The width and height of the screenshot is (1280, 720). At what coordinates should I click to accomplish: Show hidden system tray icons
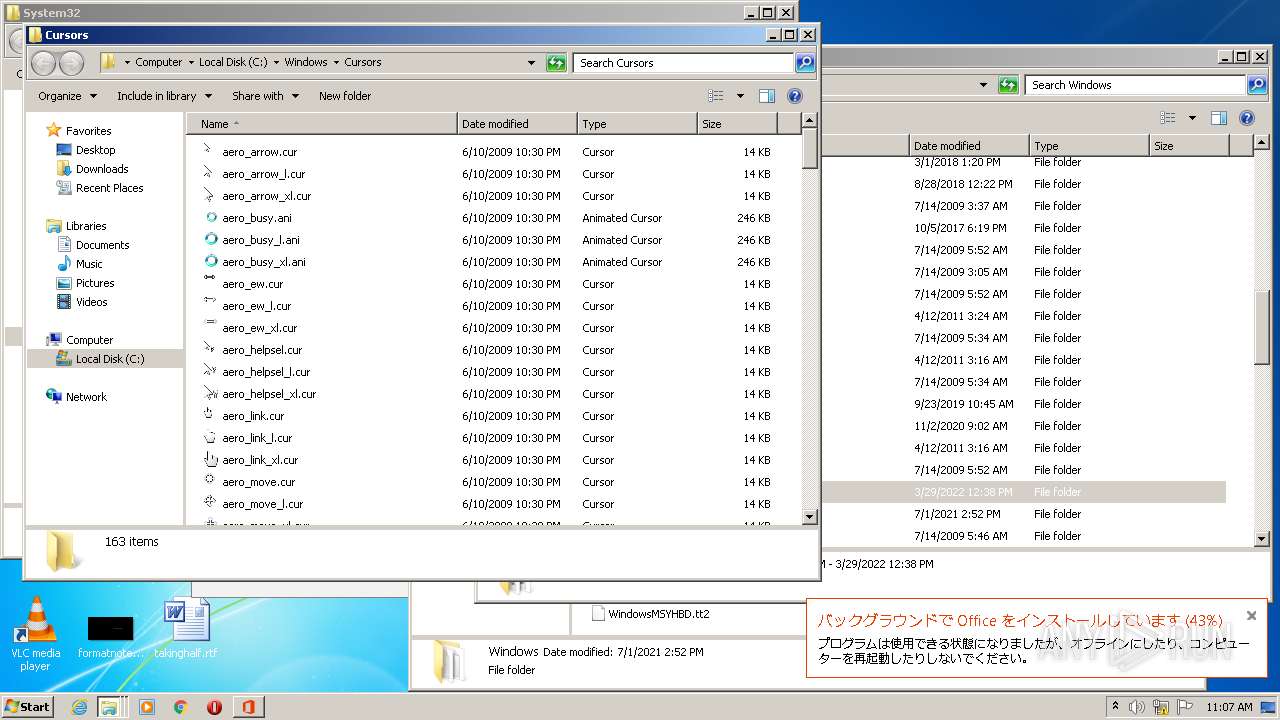click(x=1115, y=706)
